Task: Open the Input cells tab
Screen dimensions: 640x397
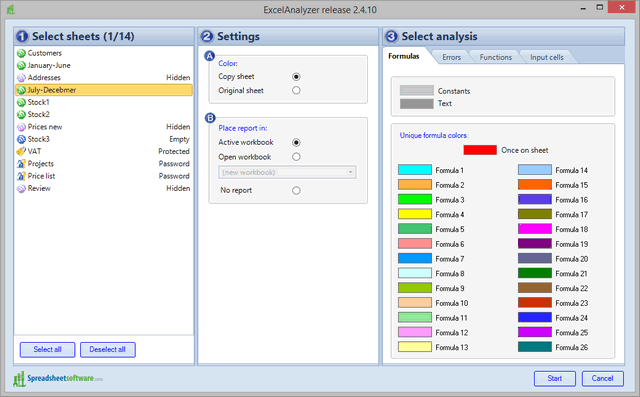Action: coord(547,57)
